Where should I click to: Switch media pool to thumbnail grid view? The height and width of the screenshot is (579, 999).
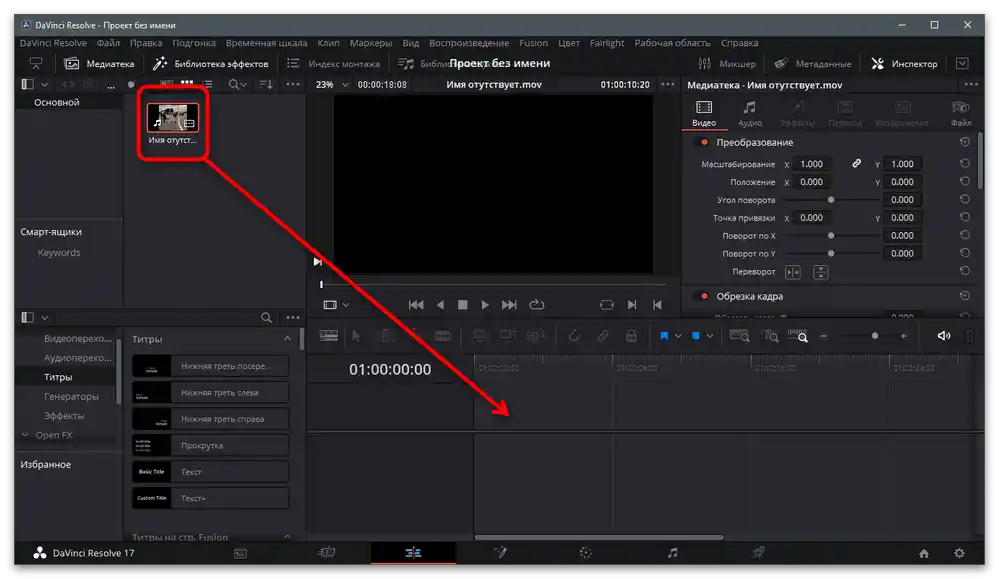click(x=187, y=83)
